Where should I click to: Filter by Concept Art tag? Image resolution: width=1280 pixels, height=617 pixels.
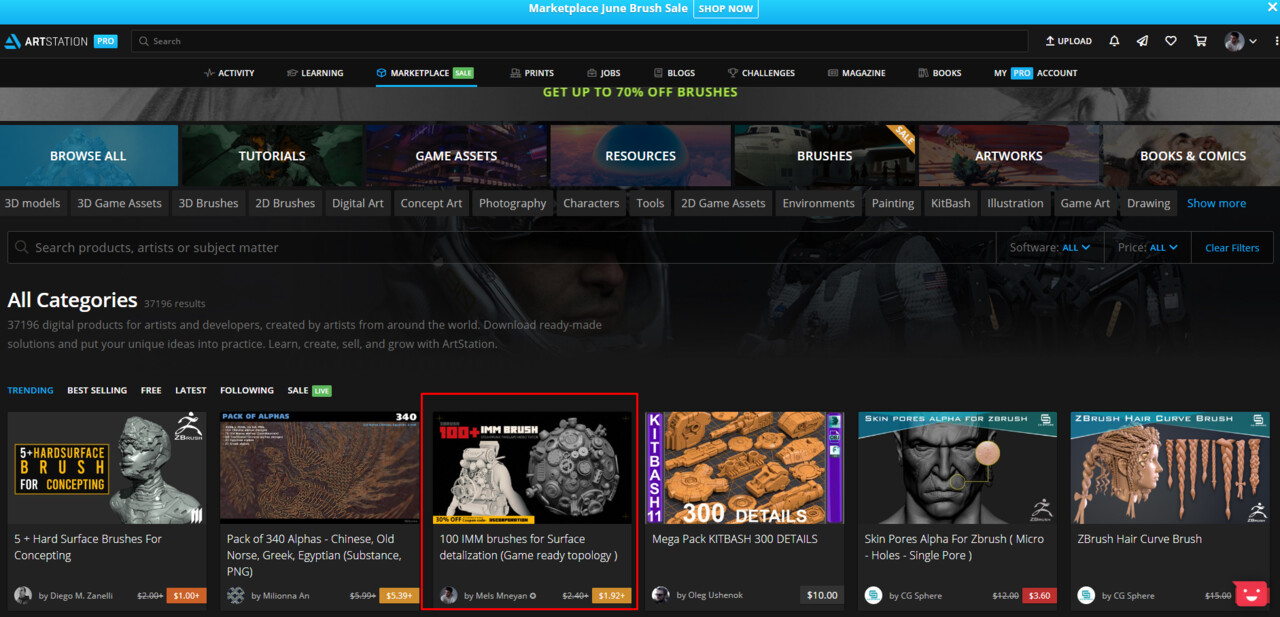(x=431, y=203)
